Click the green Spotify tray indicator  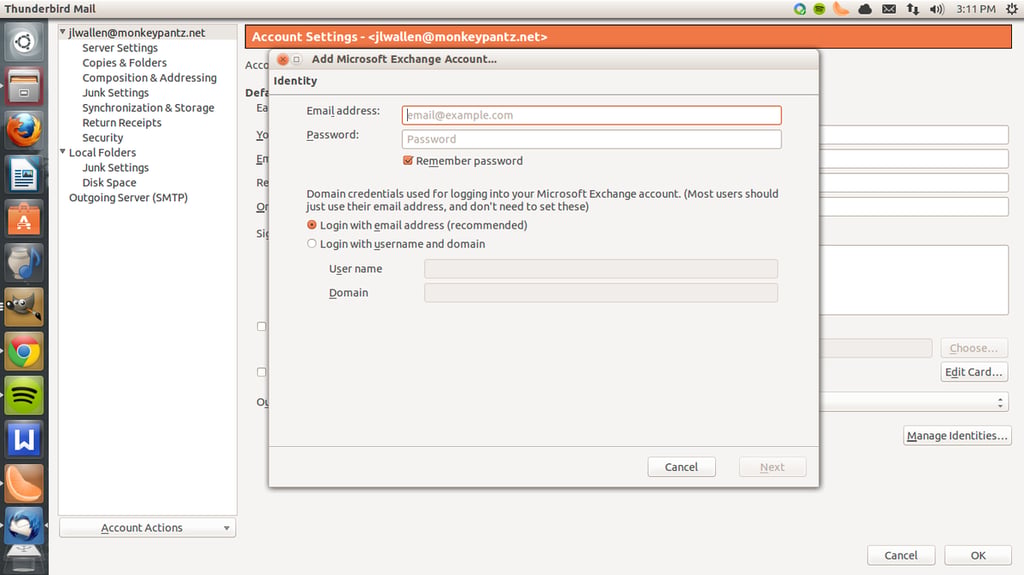click(819, 9)
